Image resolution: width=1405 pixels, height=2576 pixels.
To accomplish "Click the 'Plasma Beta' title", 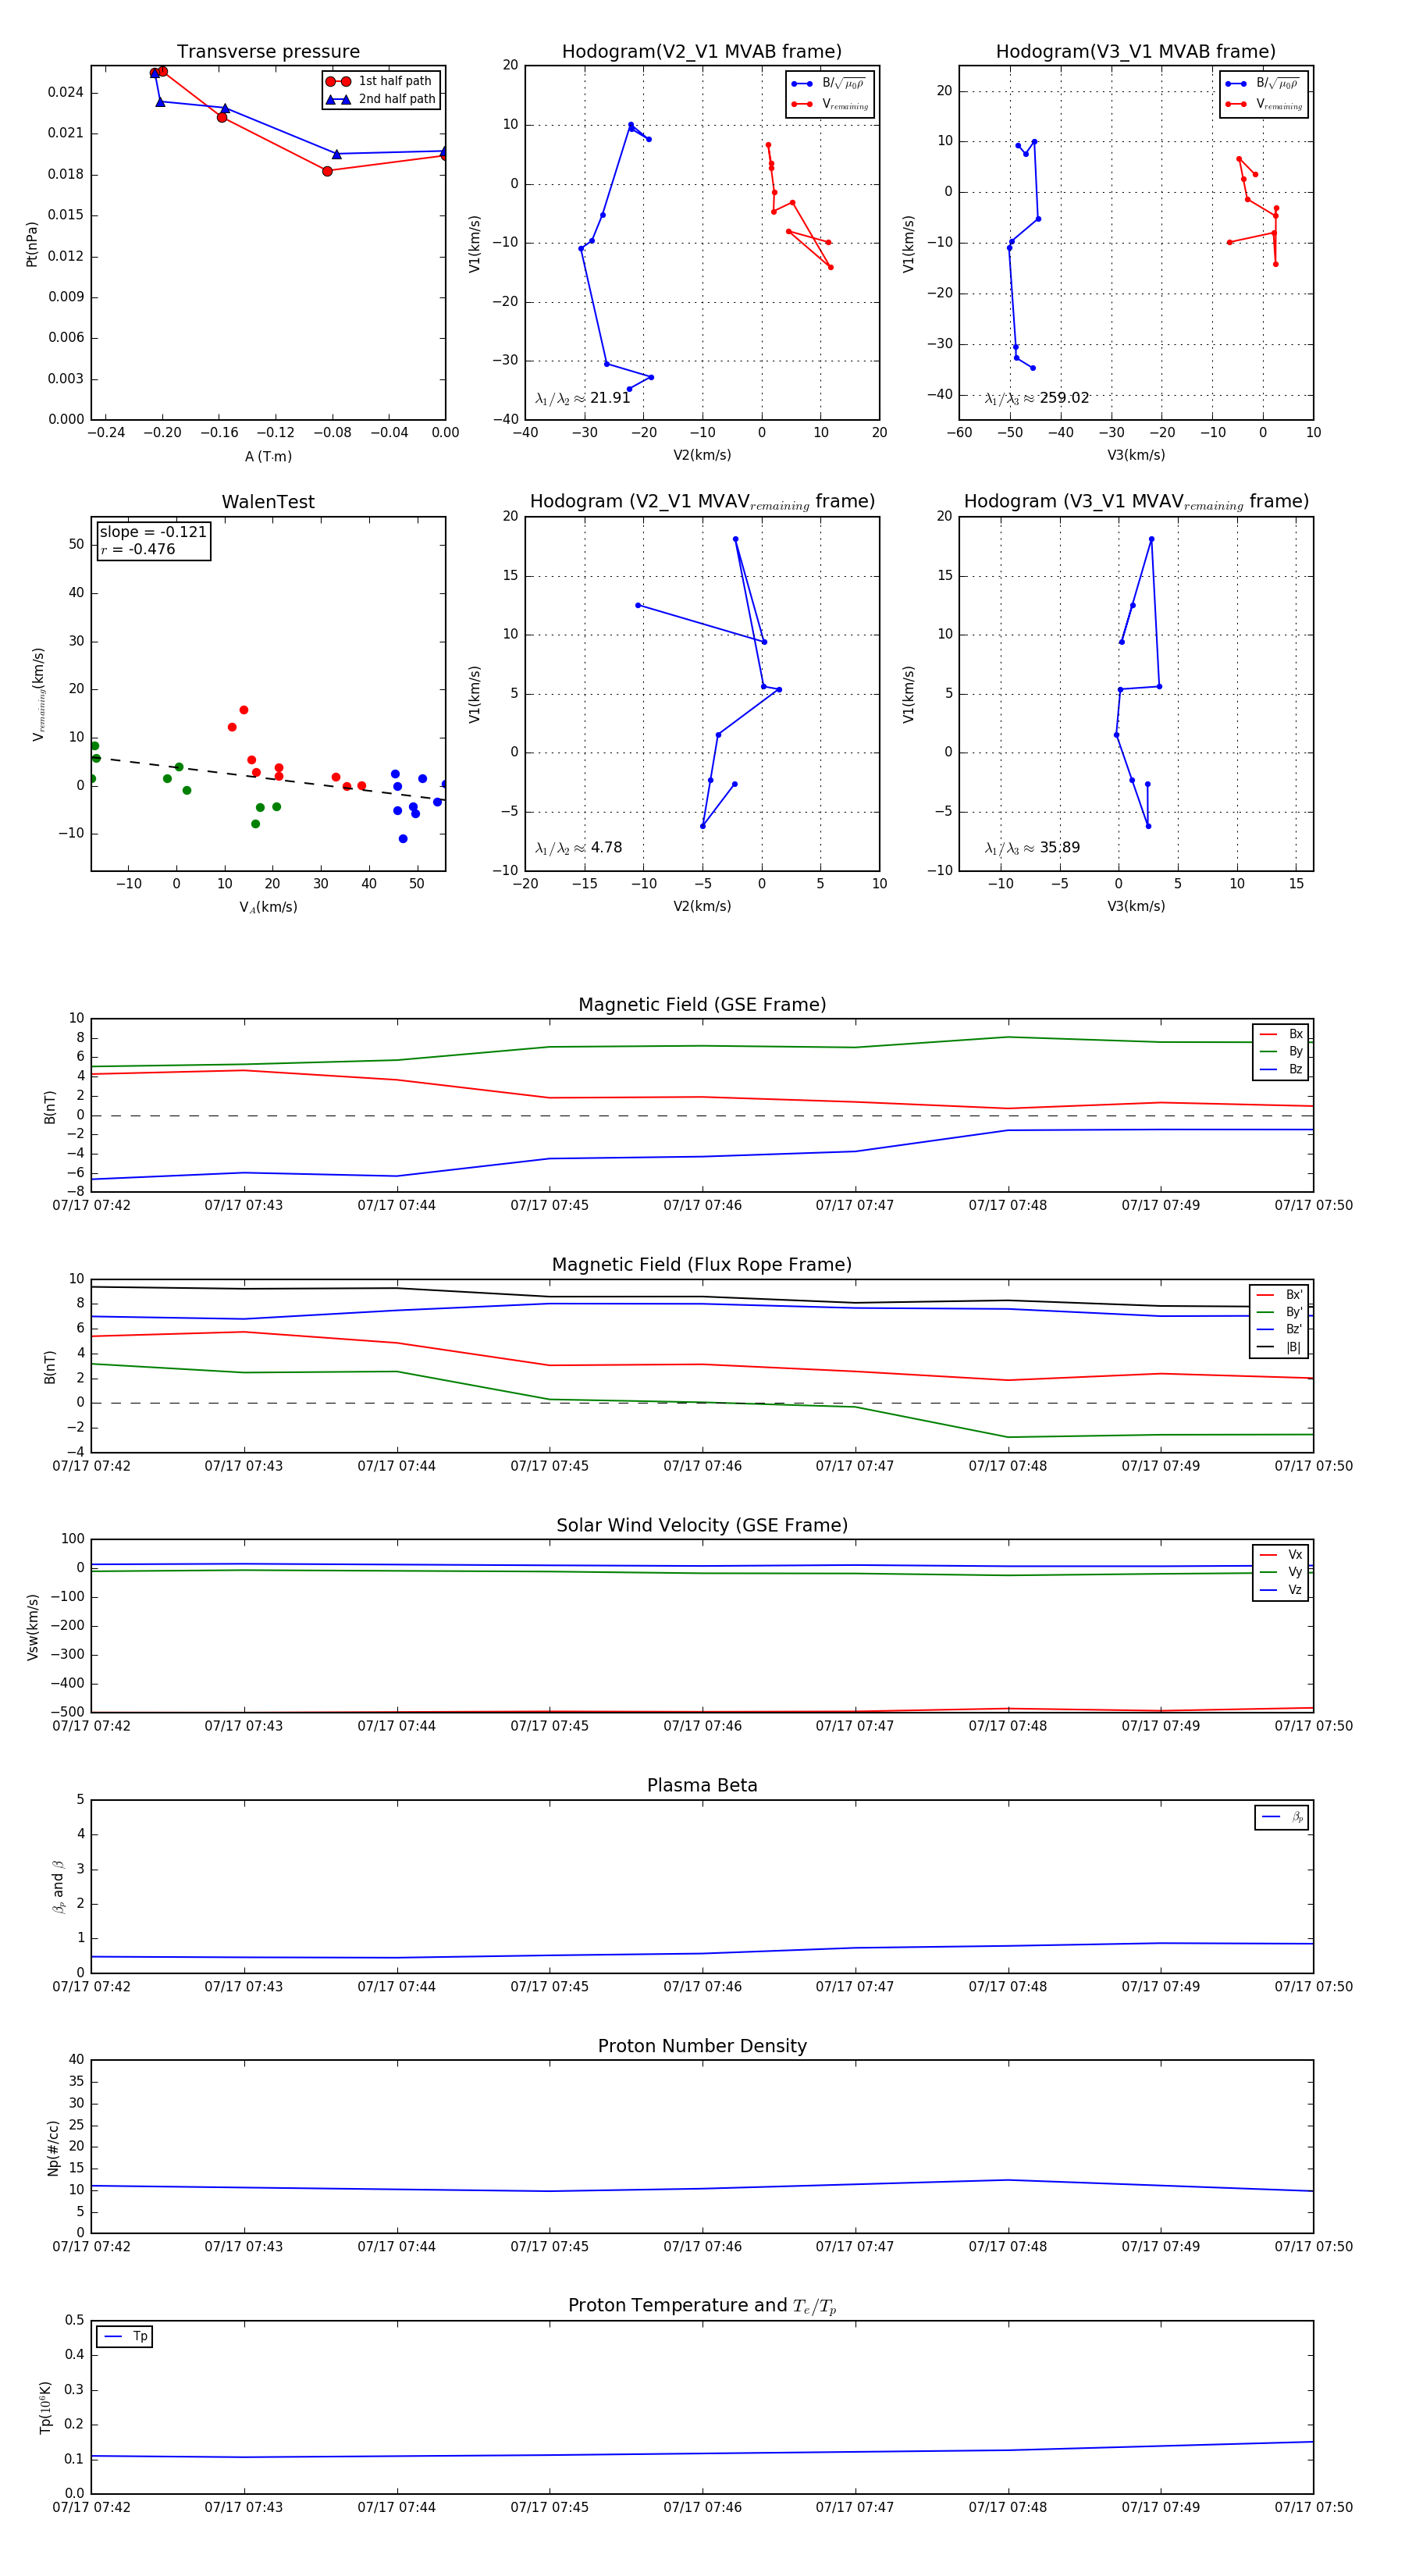I will coord(702,1785).
